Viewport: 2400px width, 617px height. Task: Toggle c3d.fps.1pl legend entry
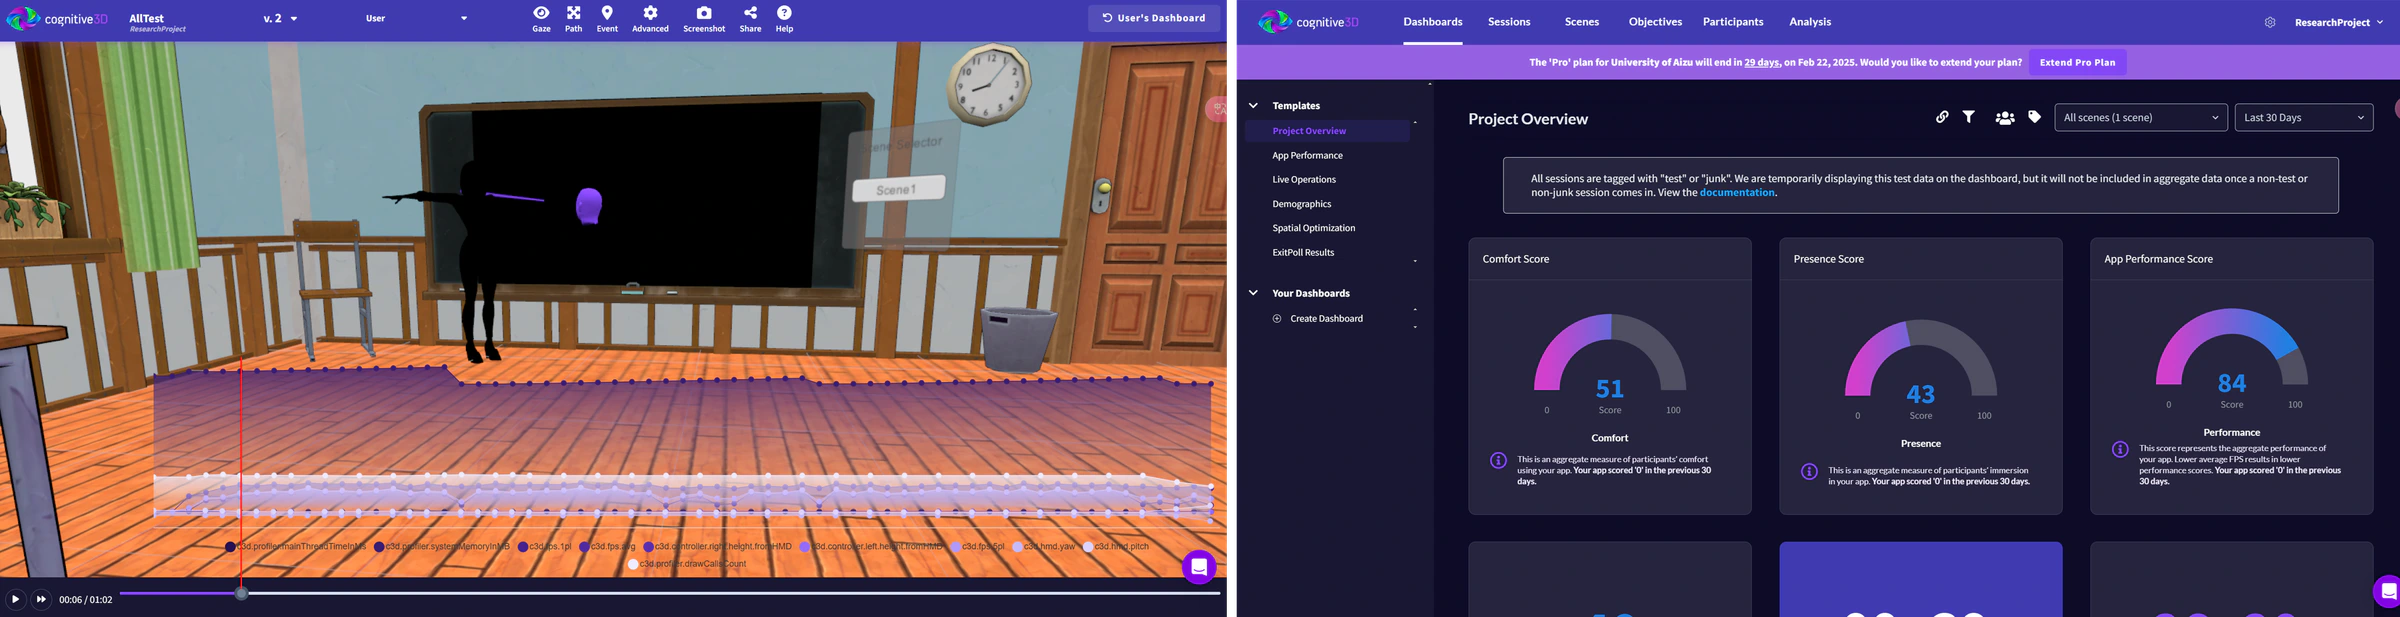pos(545,547)
